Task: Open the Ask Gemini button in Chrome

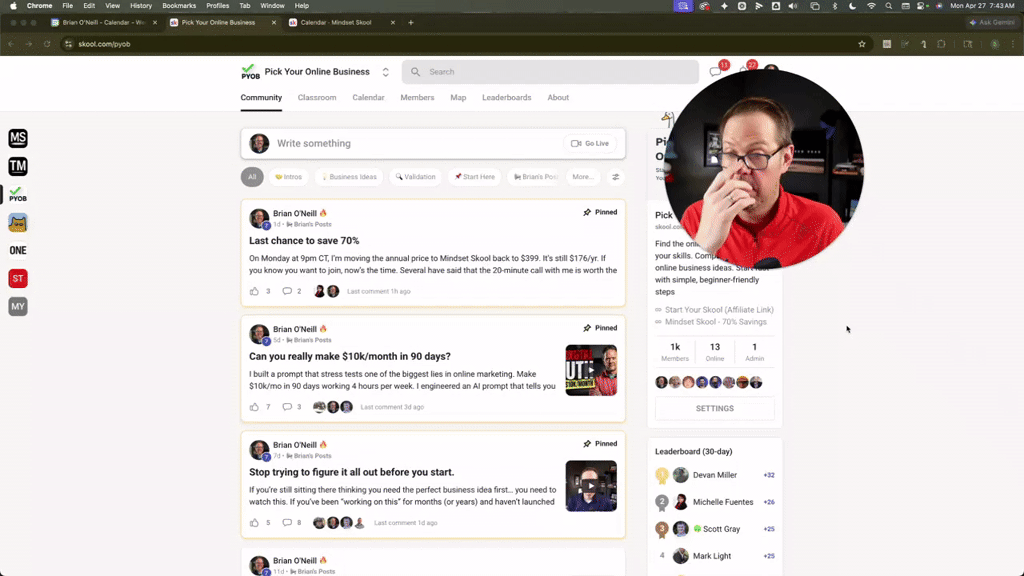Action: point(992,22)
